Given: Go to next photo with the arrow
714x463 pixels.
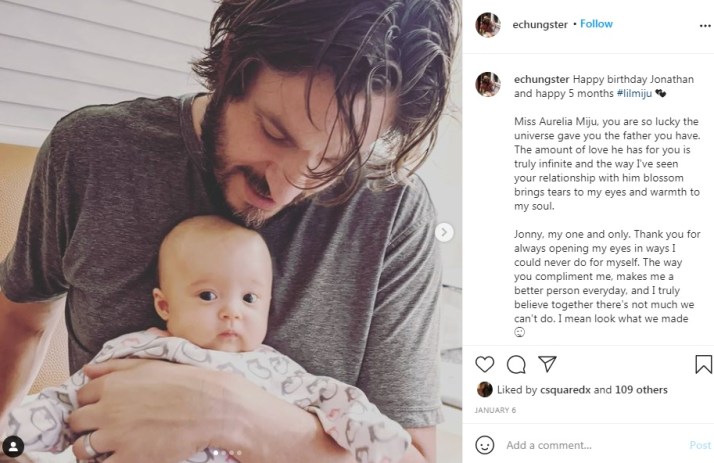Looking at the screenshot, I should click(444, 233).
